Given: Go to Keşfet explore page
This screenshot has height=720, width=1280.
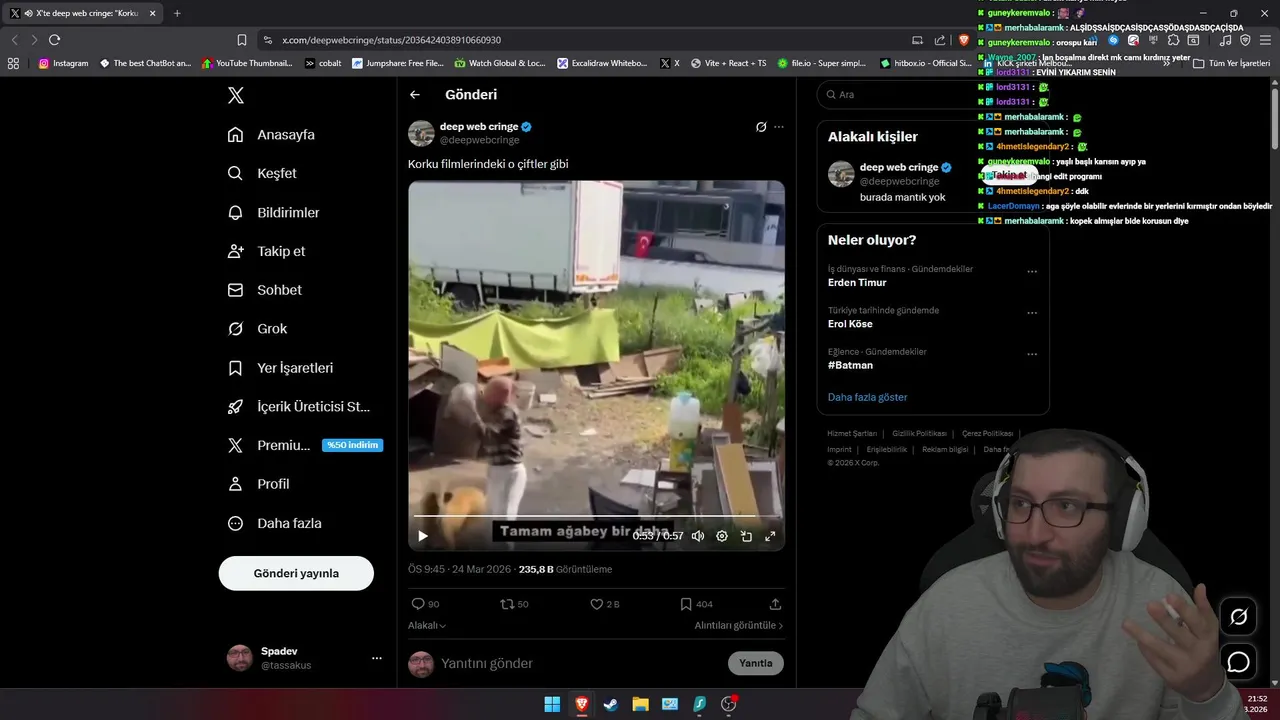Looking at the screenshot, I should pyautogui.click(x=262, y=173).
